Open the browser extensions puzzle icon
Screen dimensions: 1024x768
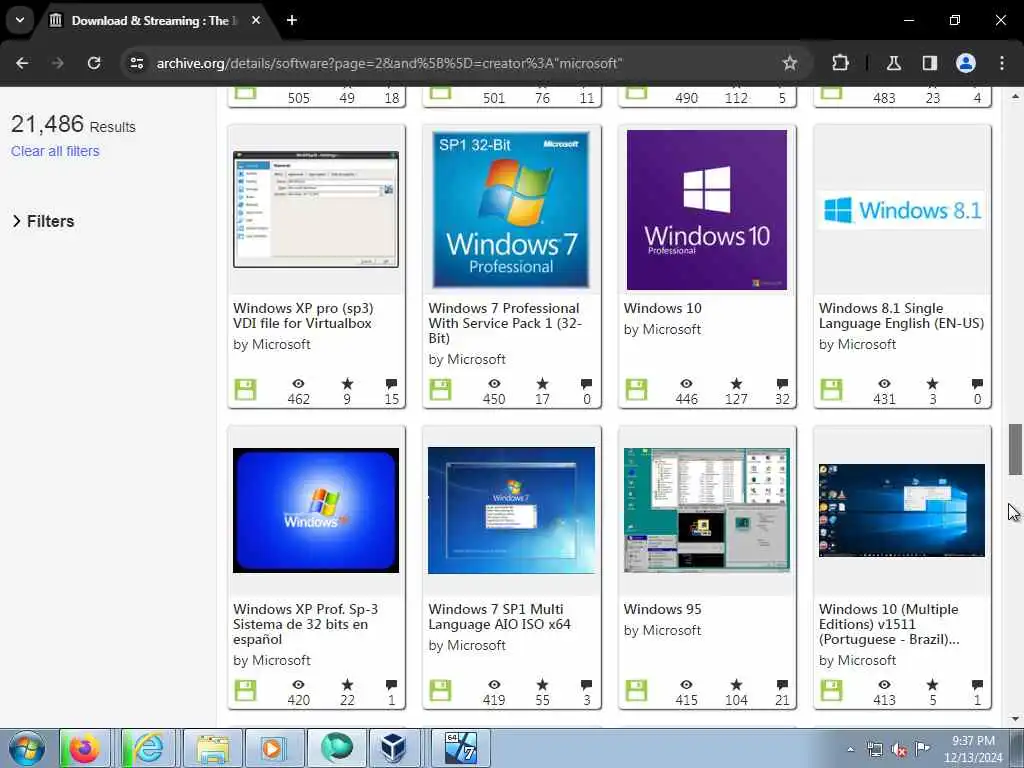point(840,63)
